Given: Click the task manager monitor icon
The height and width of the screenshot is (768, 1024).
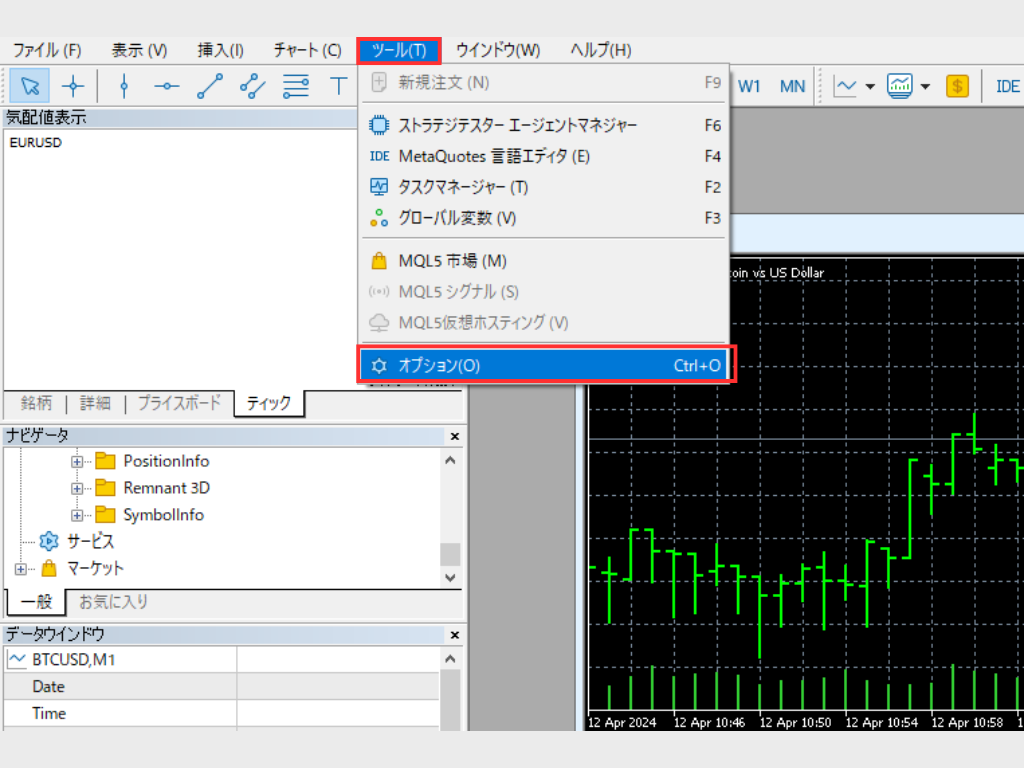Looking at the screenshot, I should click(x=379, y=187).
